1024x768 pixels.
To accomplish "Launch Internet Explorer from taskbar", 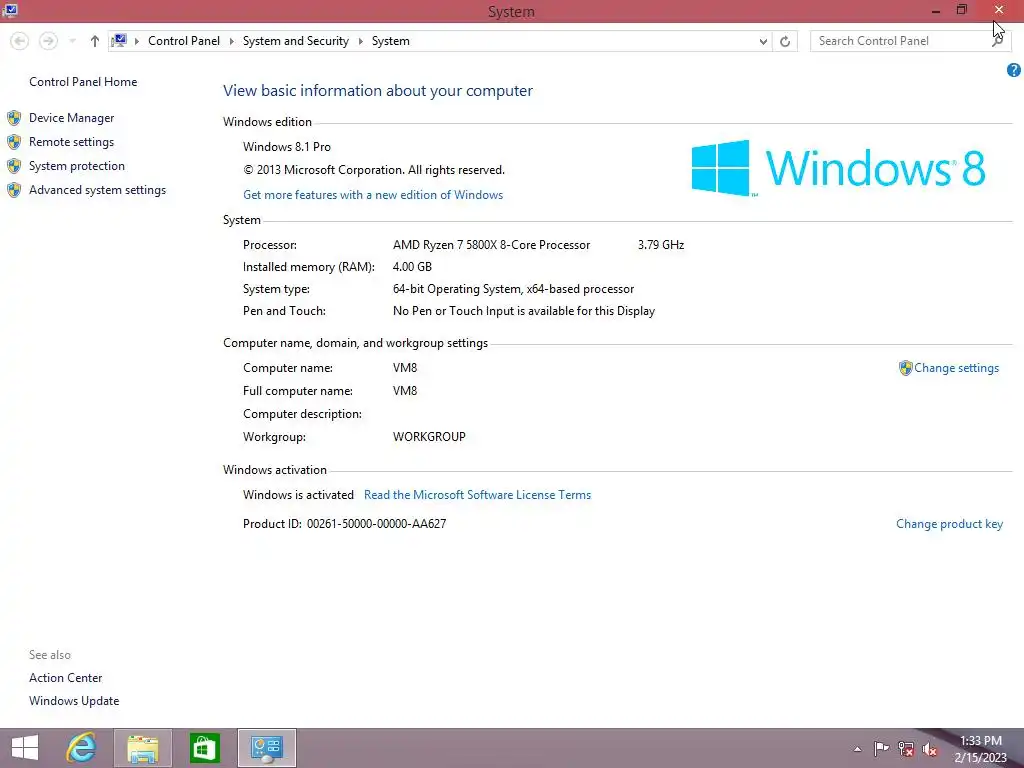I will coord(82,748).
